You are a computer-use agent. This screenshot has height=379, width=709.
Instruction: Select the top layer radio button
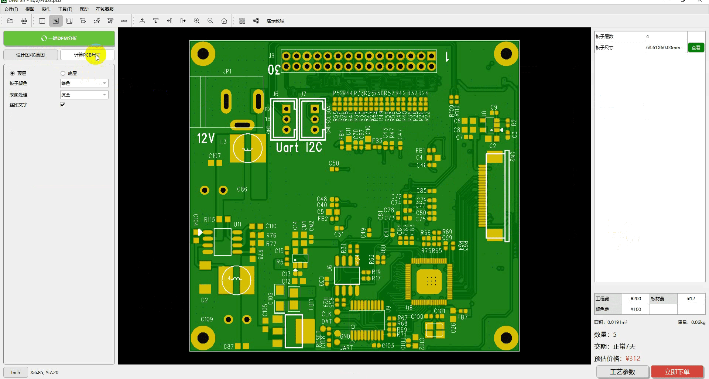pos(13,73)
